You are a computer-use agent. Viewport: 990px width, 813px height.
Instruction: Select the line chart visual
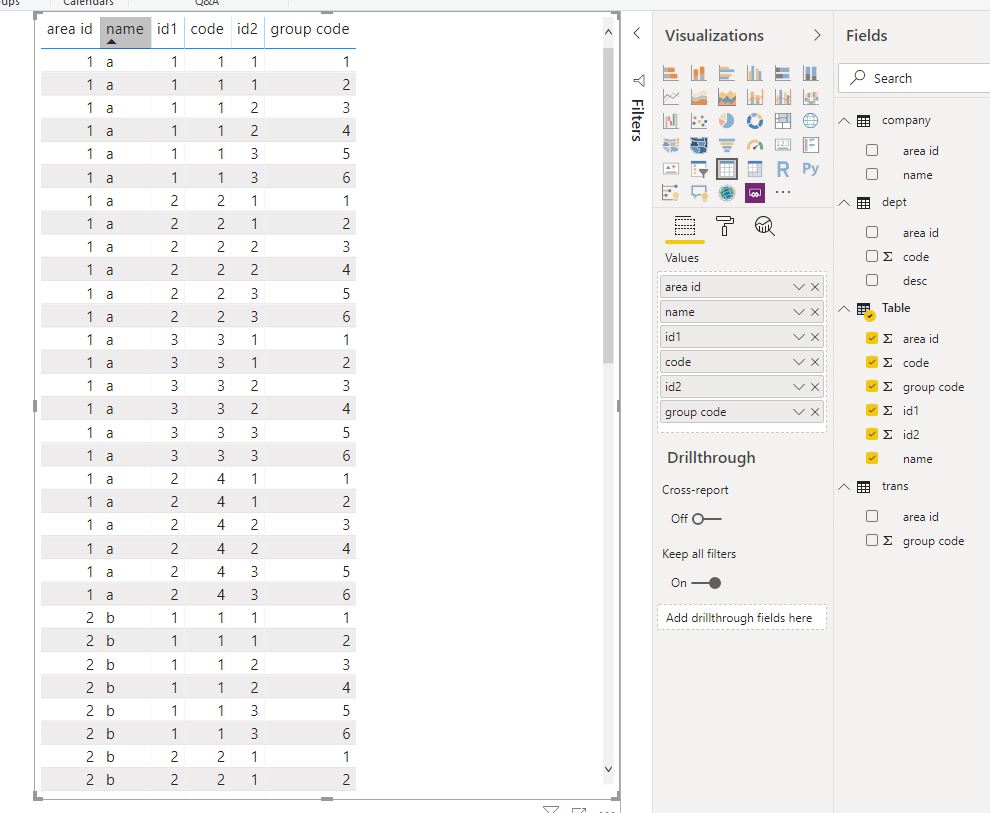click(671, 97)
